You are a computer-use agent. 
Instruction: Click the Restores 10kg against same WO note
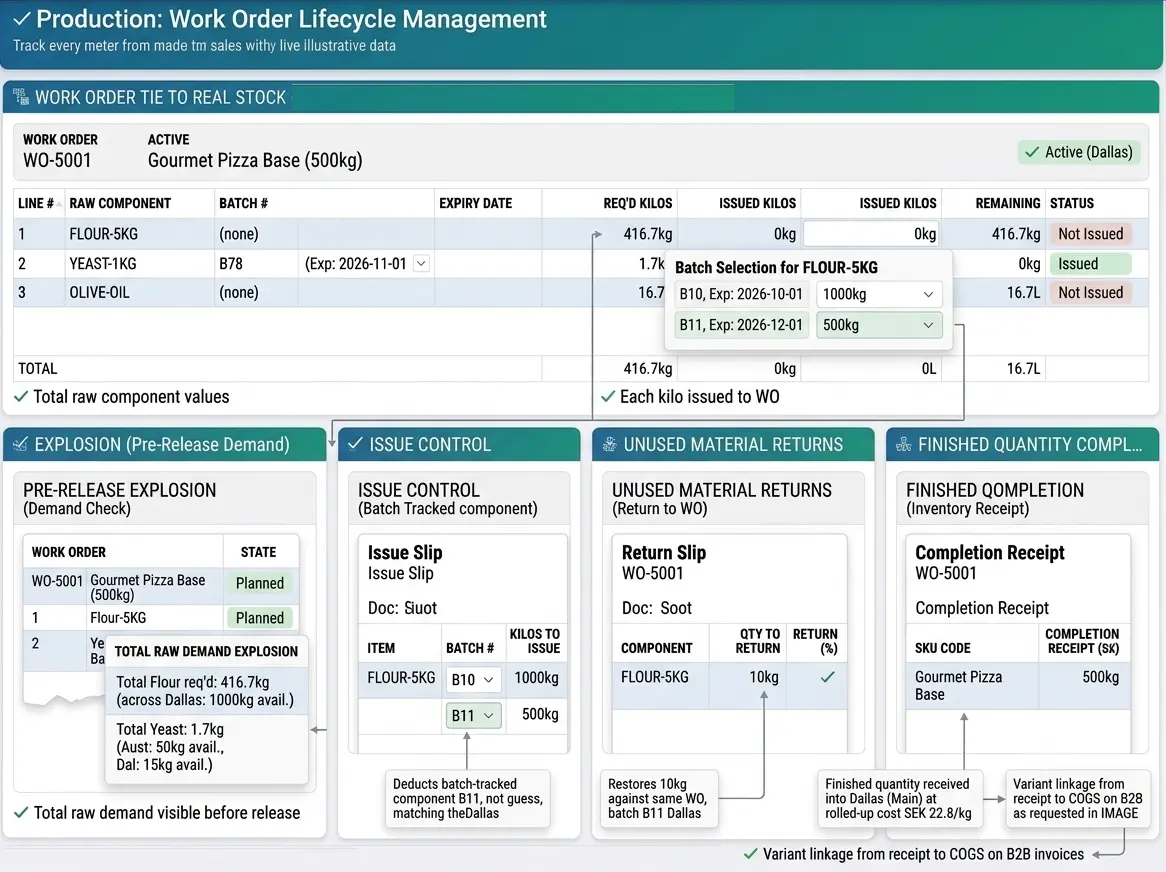tap(659, 799)
